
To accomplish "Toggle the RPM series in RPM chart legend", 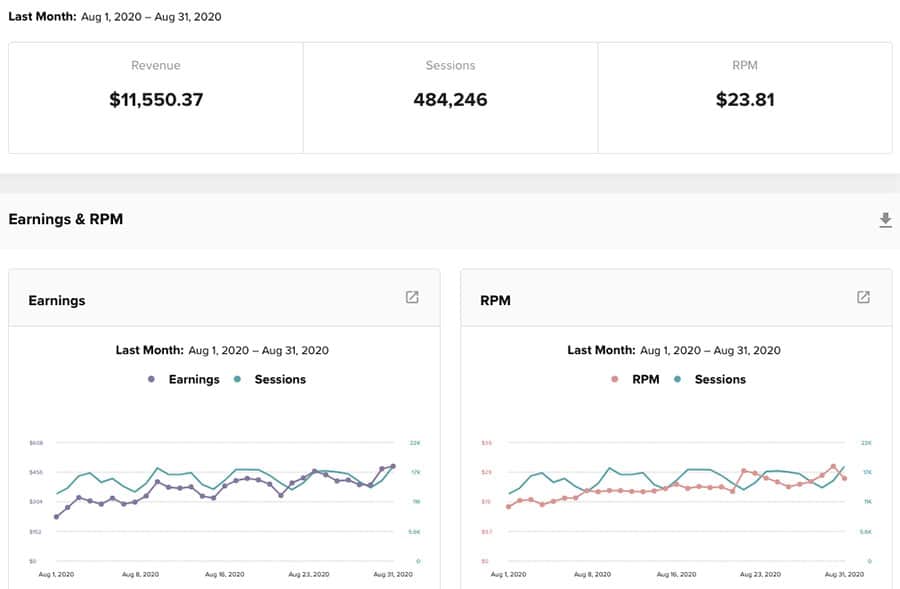I will [646, 379].
